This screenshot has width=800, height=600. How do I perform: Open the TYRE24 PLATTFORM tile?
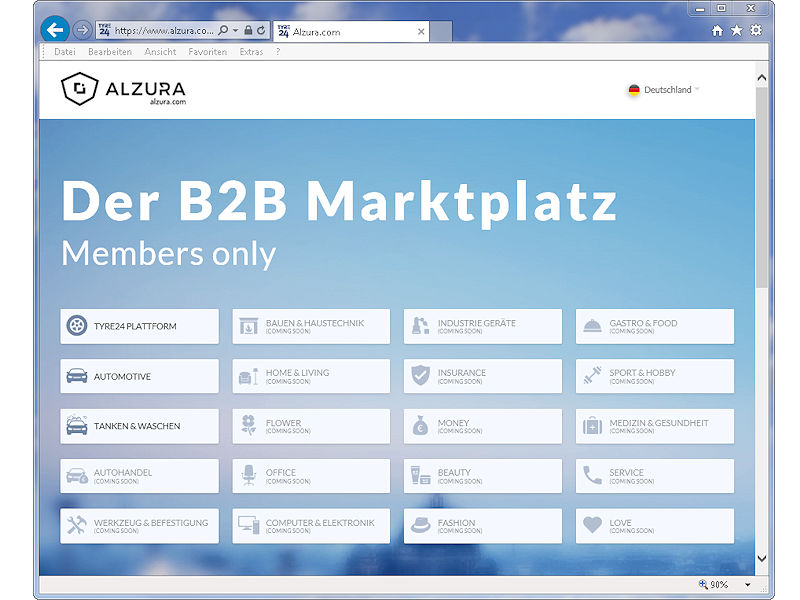pos(139,326)
